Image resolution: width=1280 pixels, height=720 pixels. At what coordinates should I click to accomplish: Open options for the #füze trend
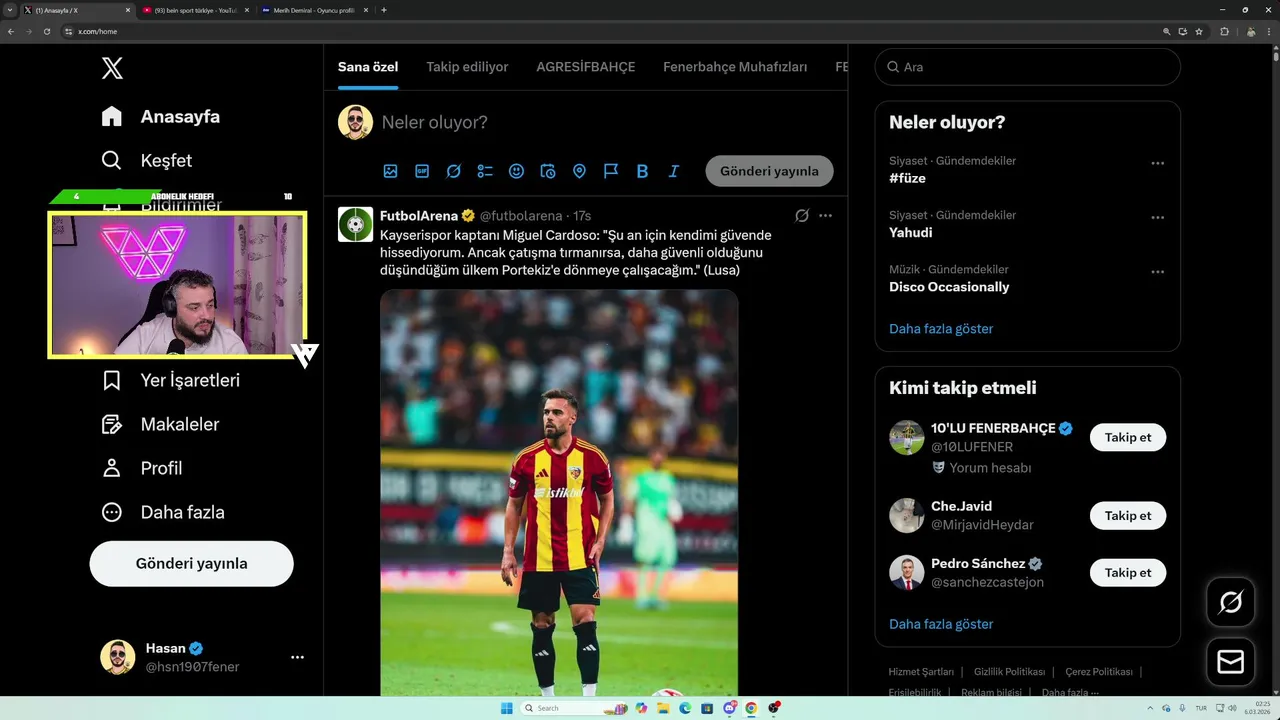(1157, 163)
